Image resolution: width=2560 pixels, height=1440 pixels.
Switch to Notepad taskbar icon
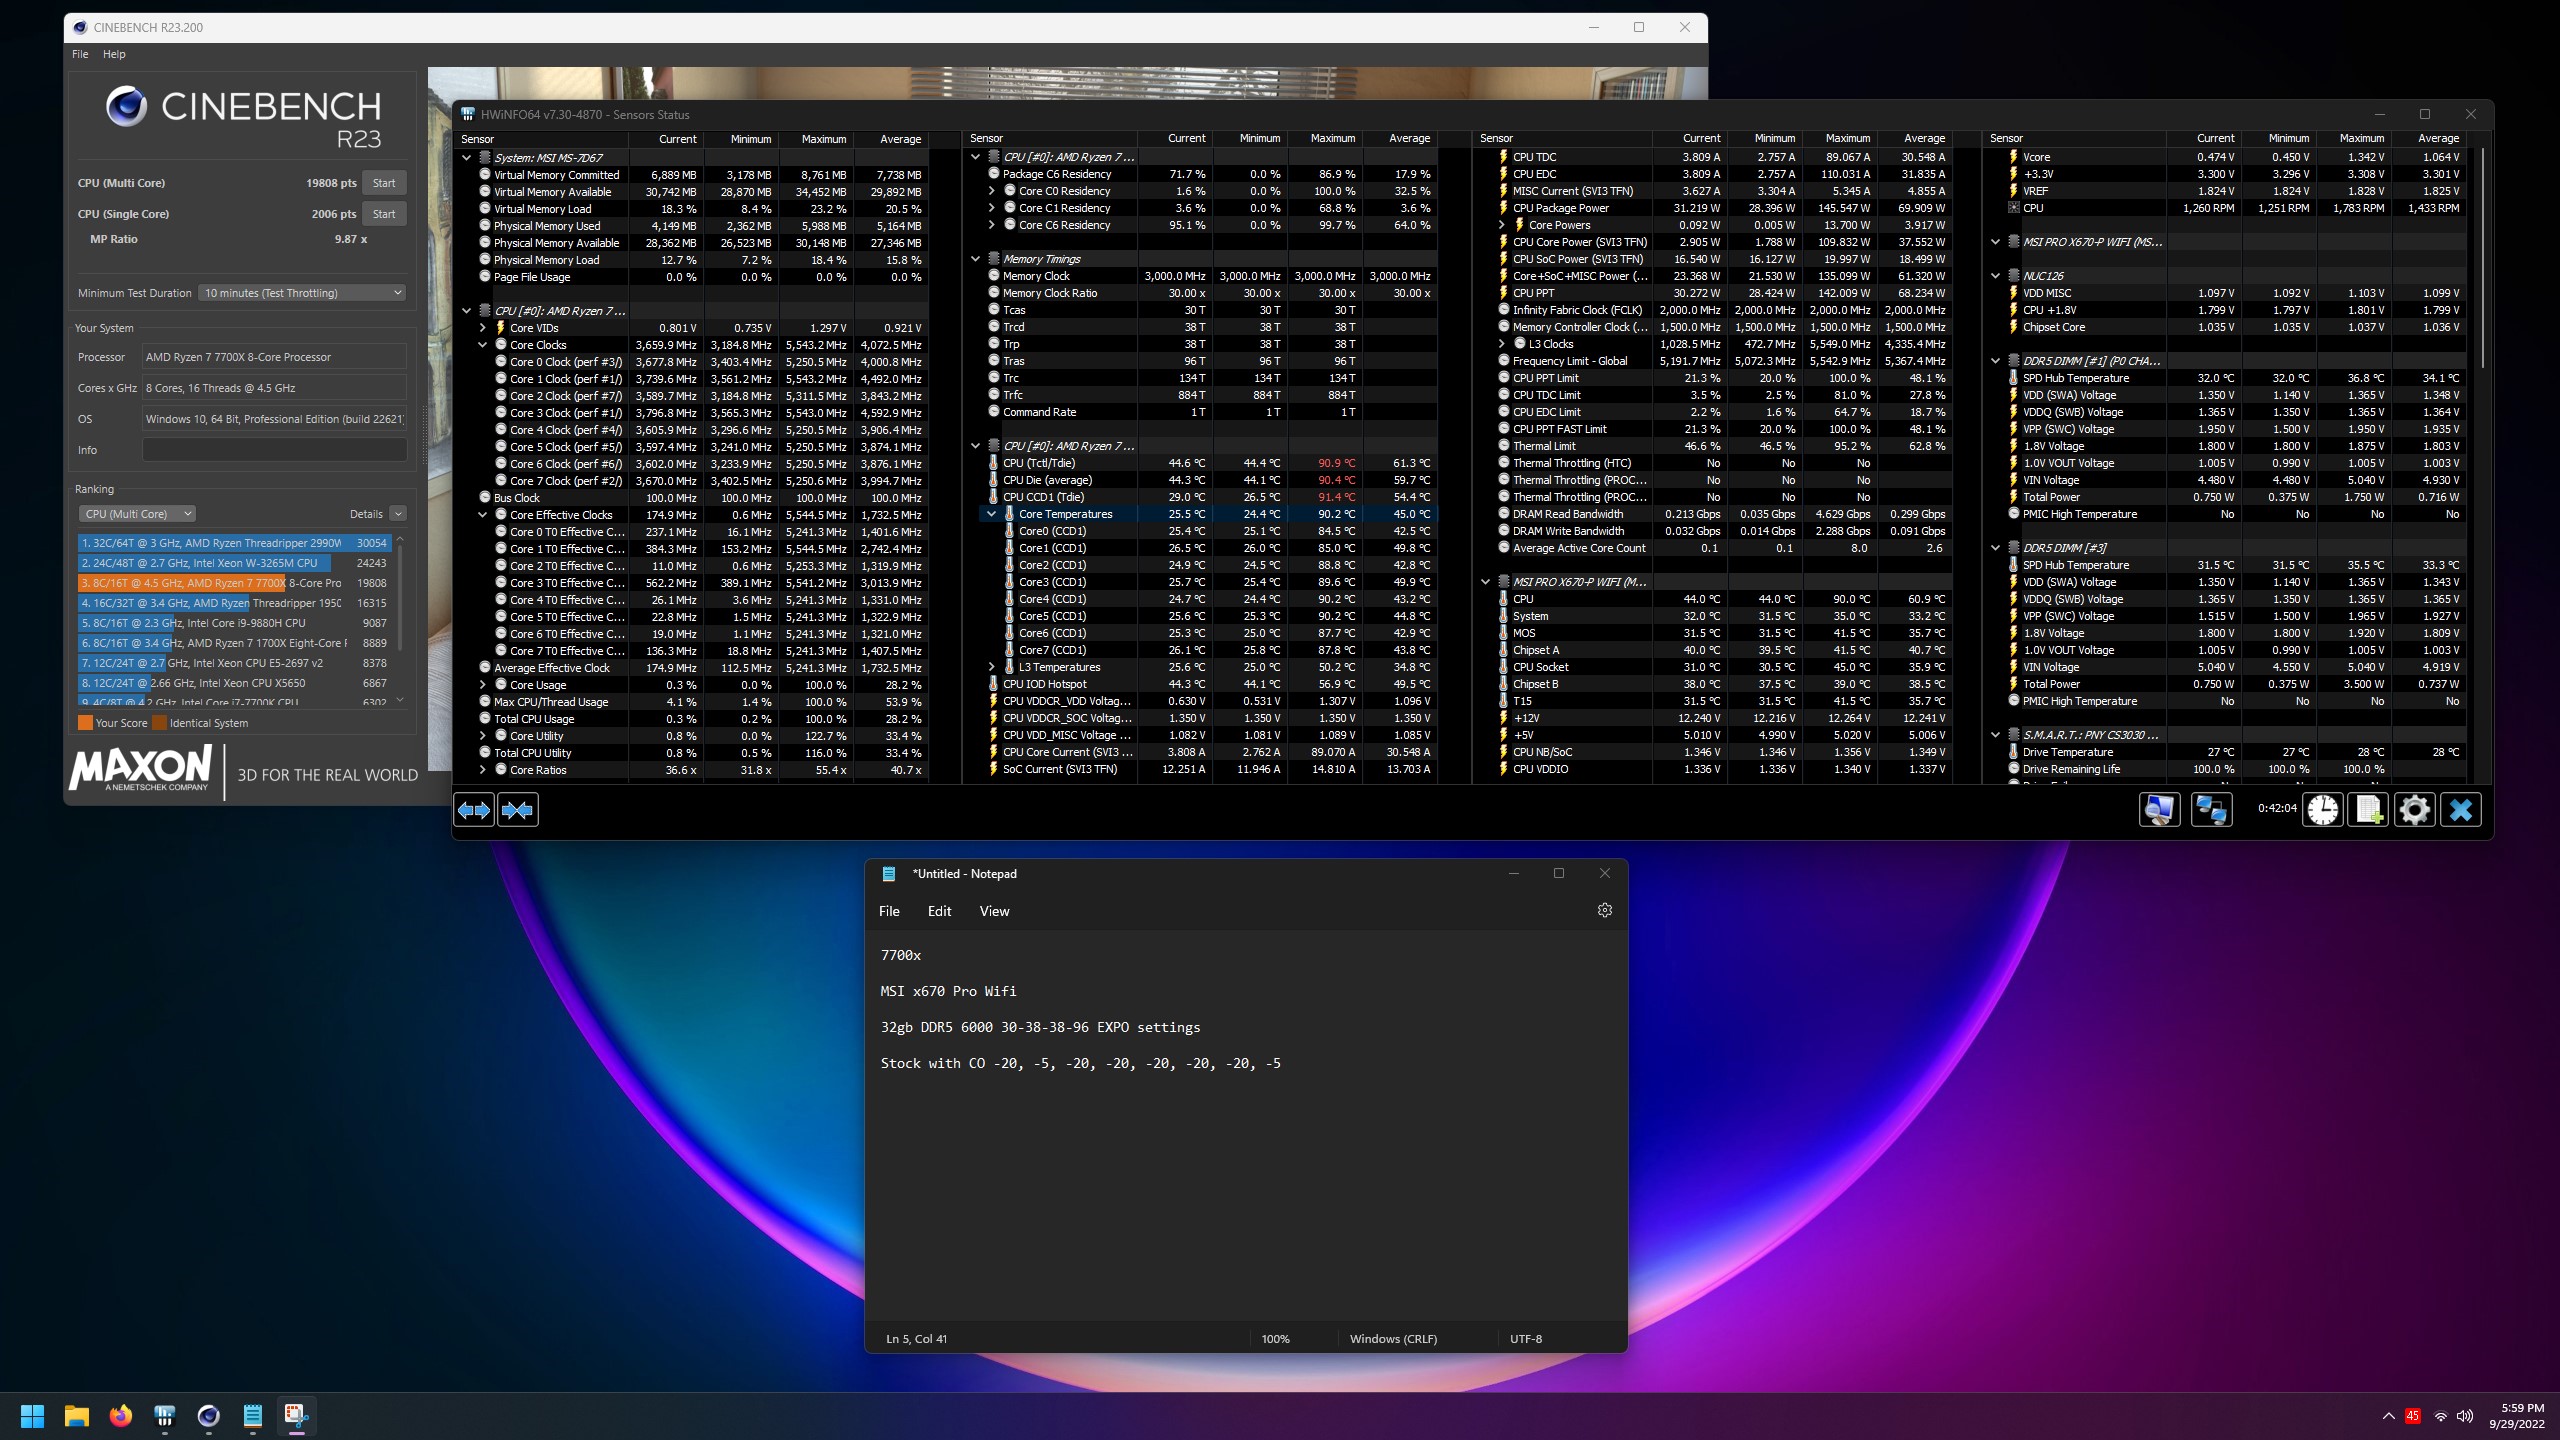pyautogui.click(x=253, y=1416)
